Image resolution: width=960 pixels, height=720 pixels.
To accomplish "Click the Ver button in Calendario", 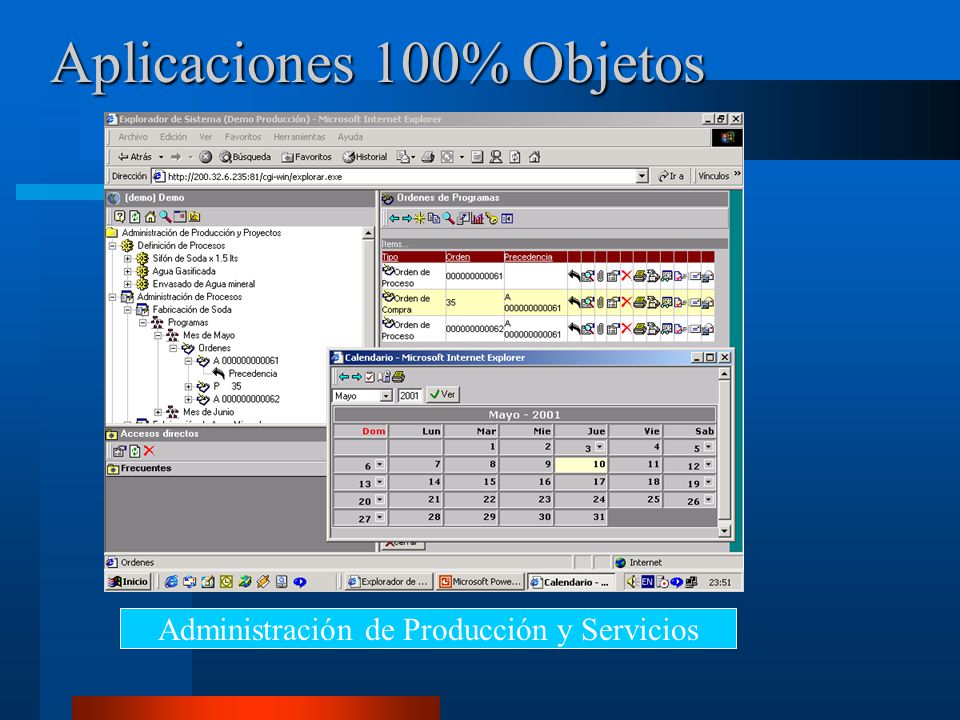I will (x=443, y=395).
